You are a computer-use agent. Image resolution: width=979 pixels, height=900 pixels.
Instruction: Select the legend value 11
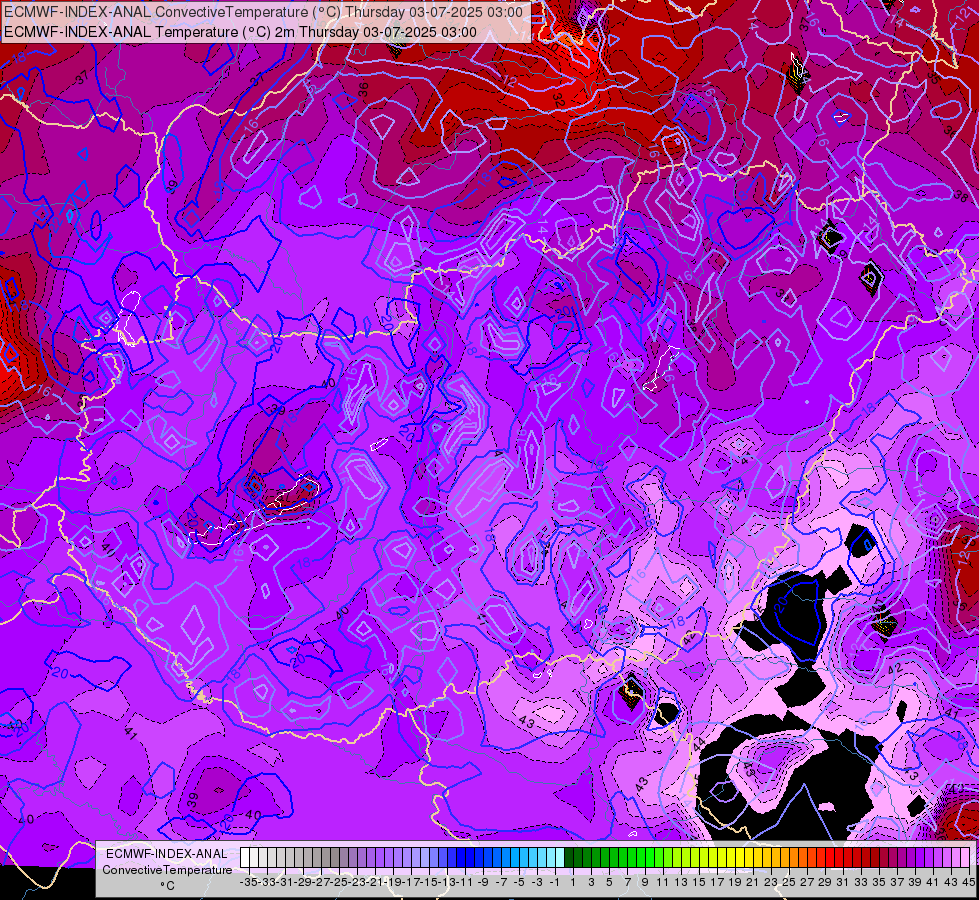click(x=662, y=882)
